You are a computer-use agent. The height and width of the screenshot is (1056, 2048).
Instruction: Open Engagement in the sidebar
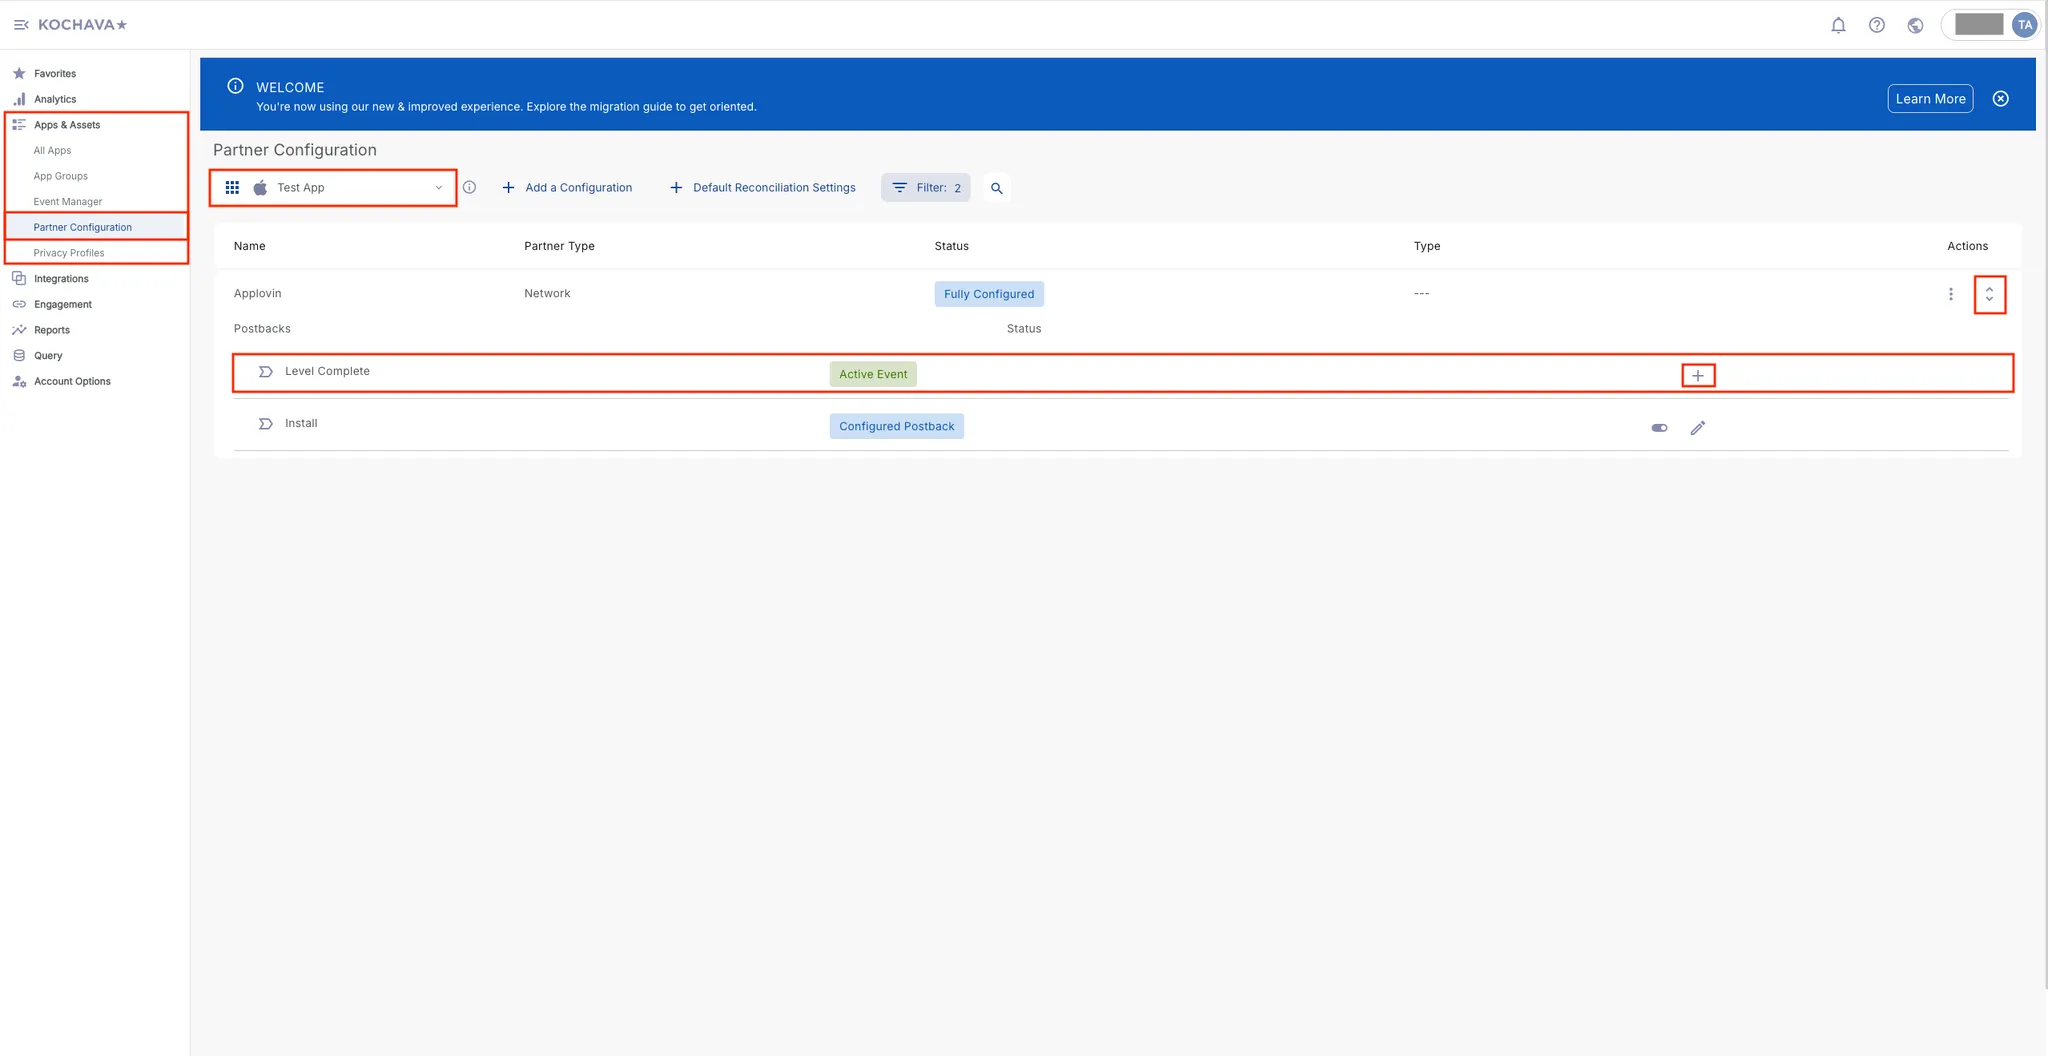pyautogui.click(x=63, y=304)
